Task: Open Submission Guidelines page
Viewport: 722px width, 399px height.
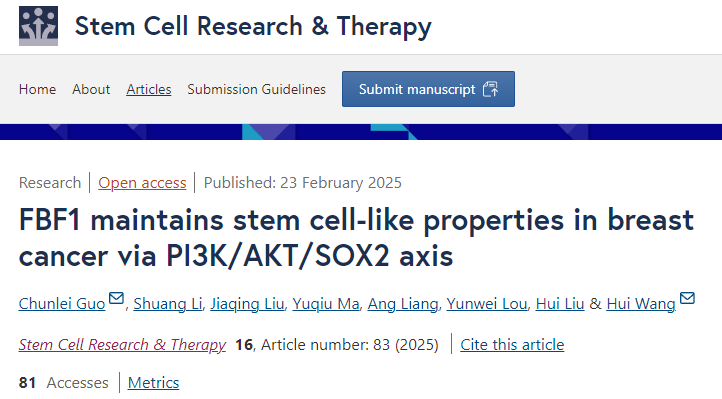Action: 256,89
